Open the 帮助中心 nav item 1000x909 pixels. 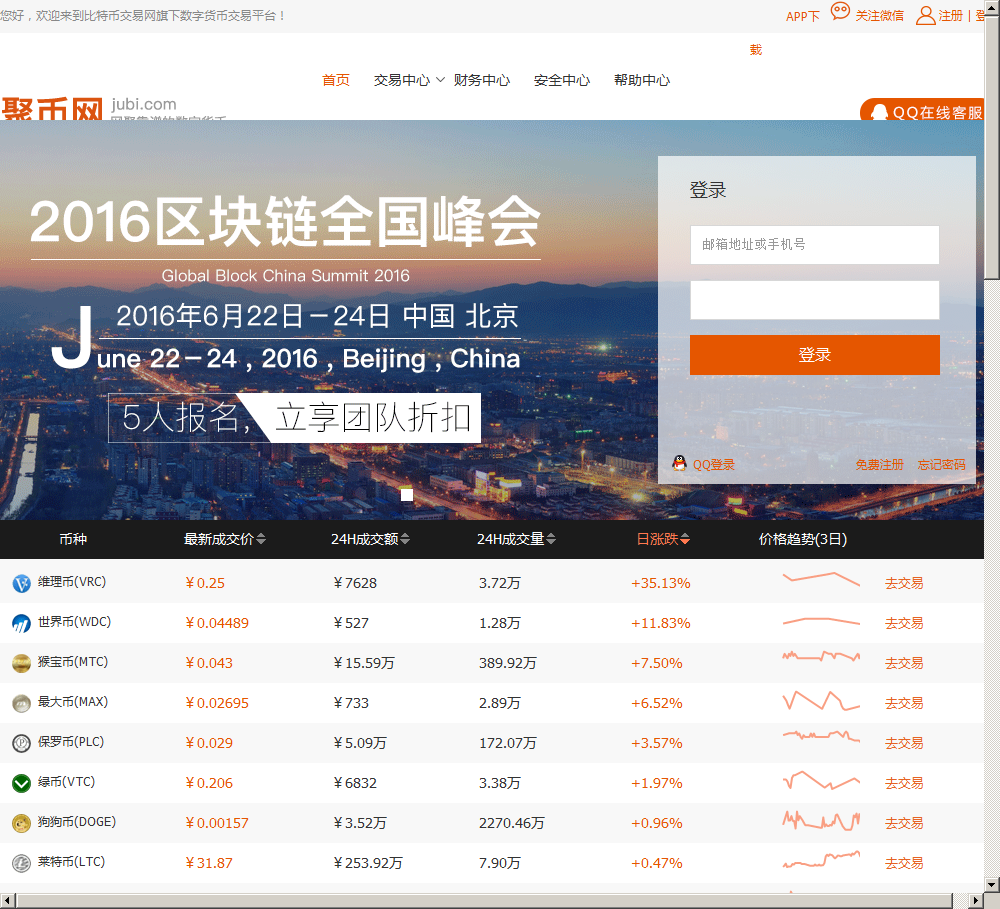pos(642,80)
